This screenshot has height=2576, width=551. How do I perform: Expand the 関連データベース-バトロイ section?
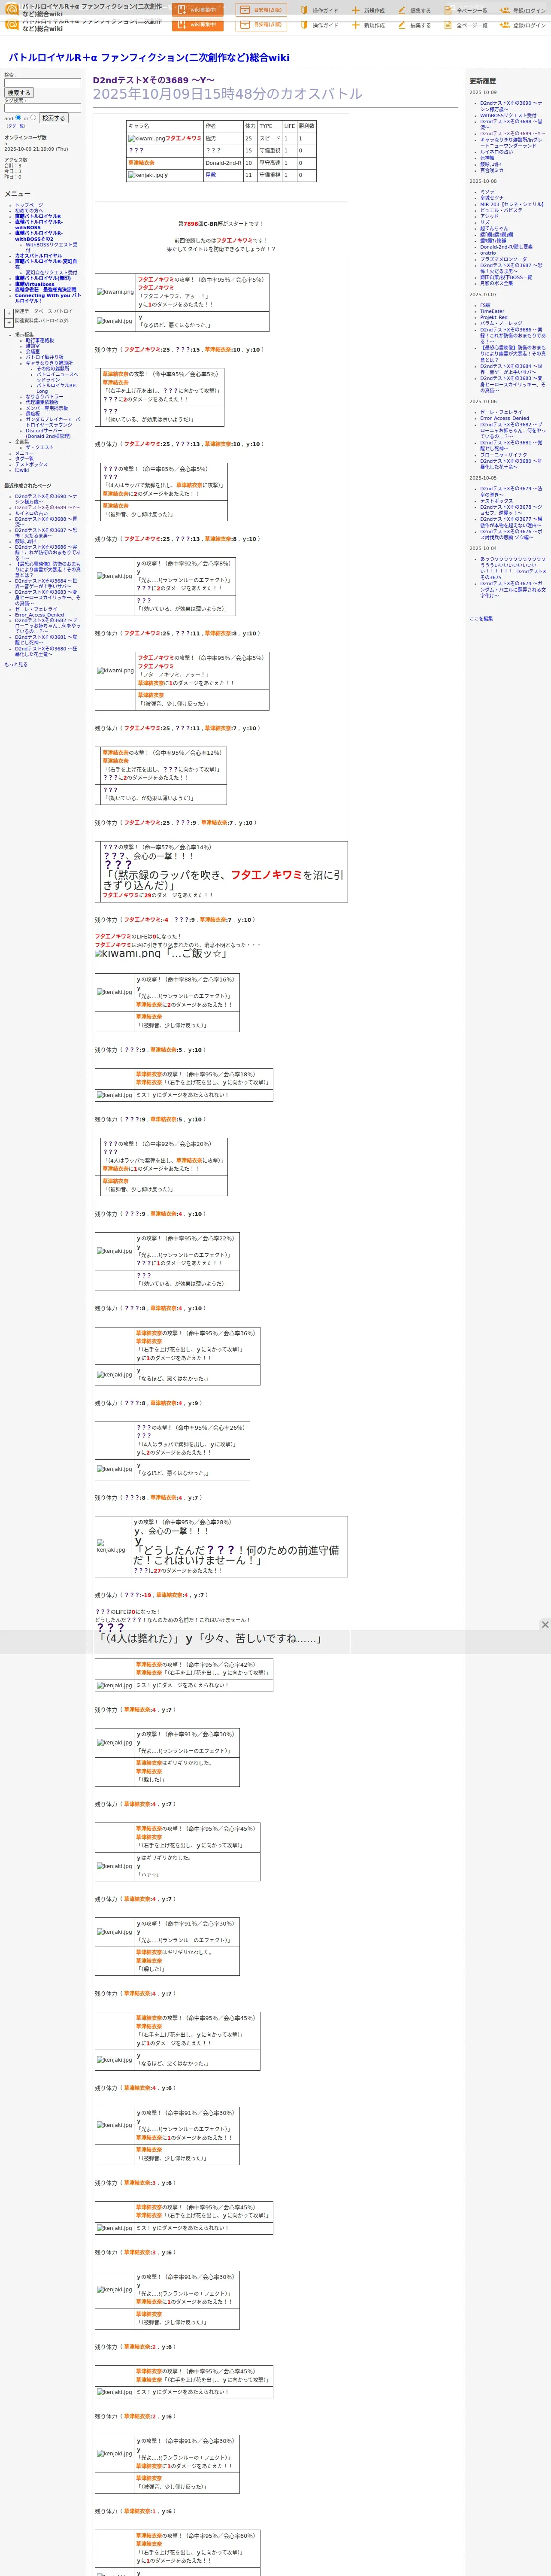[9, 313]
